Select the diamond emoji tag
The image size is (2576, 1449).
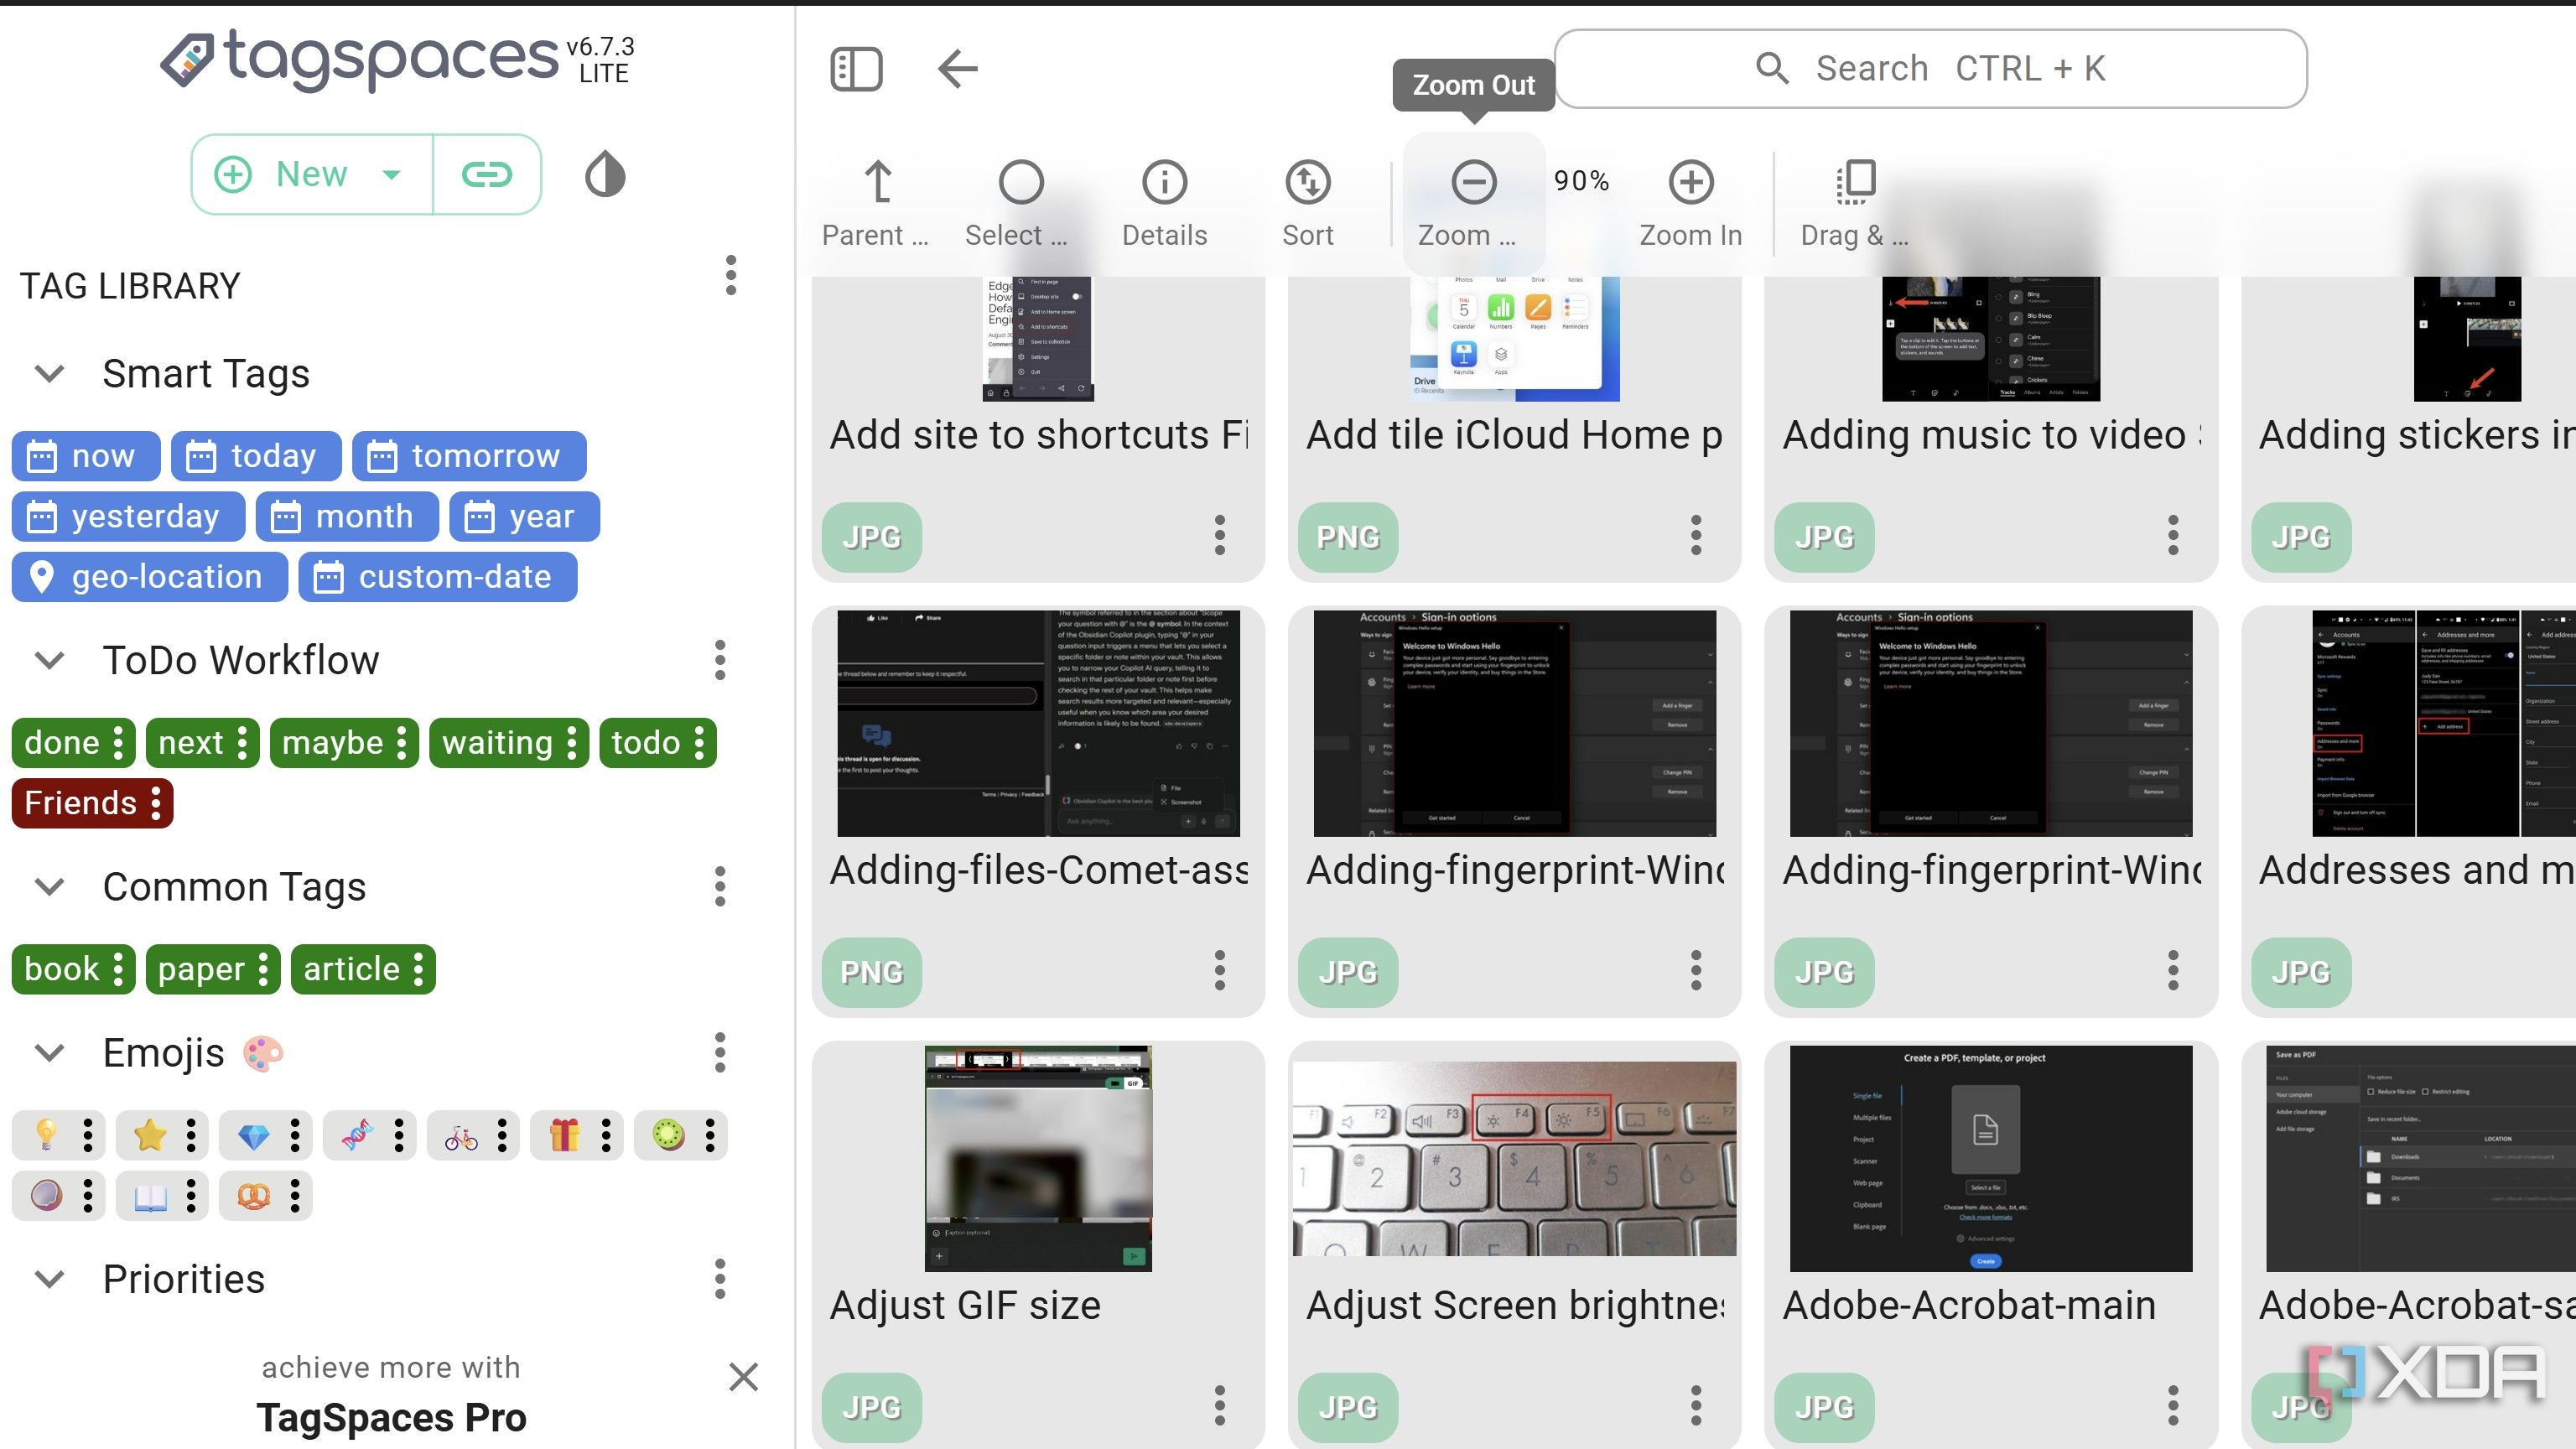254,1136
